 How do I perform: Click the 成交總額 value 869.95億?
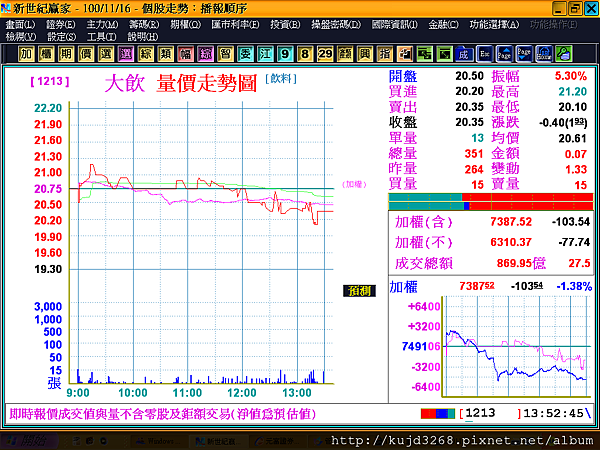coord(521,263)
